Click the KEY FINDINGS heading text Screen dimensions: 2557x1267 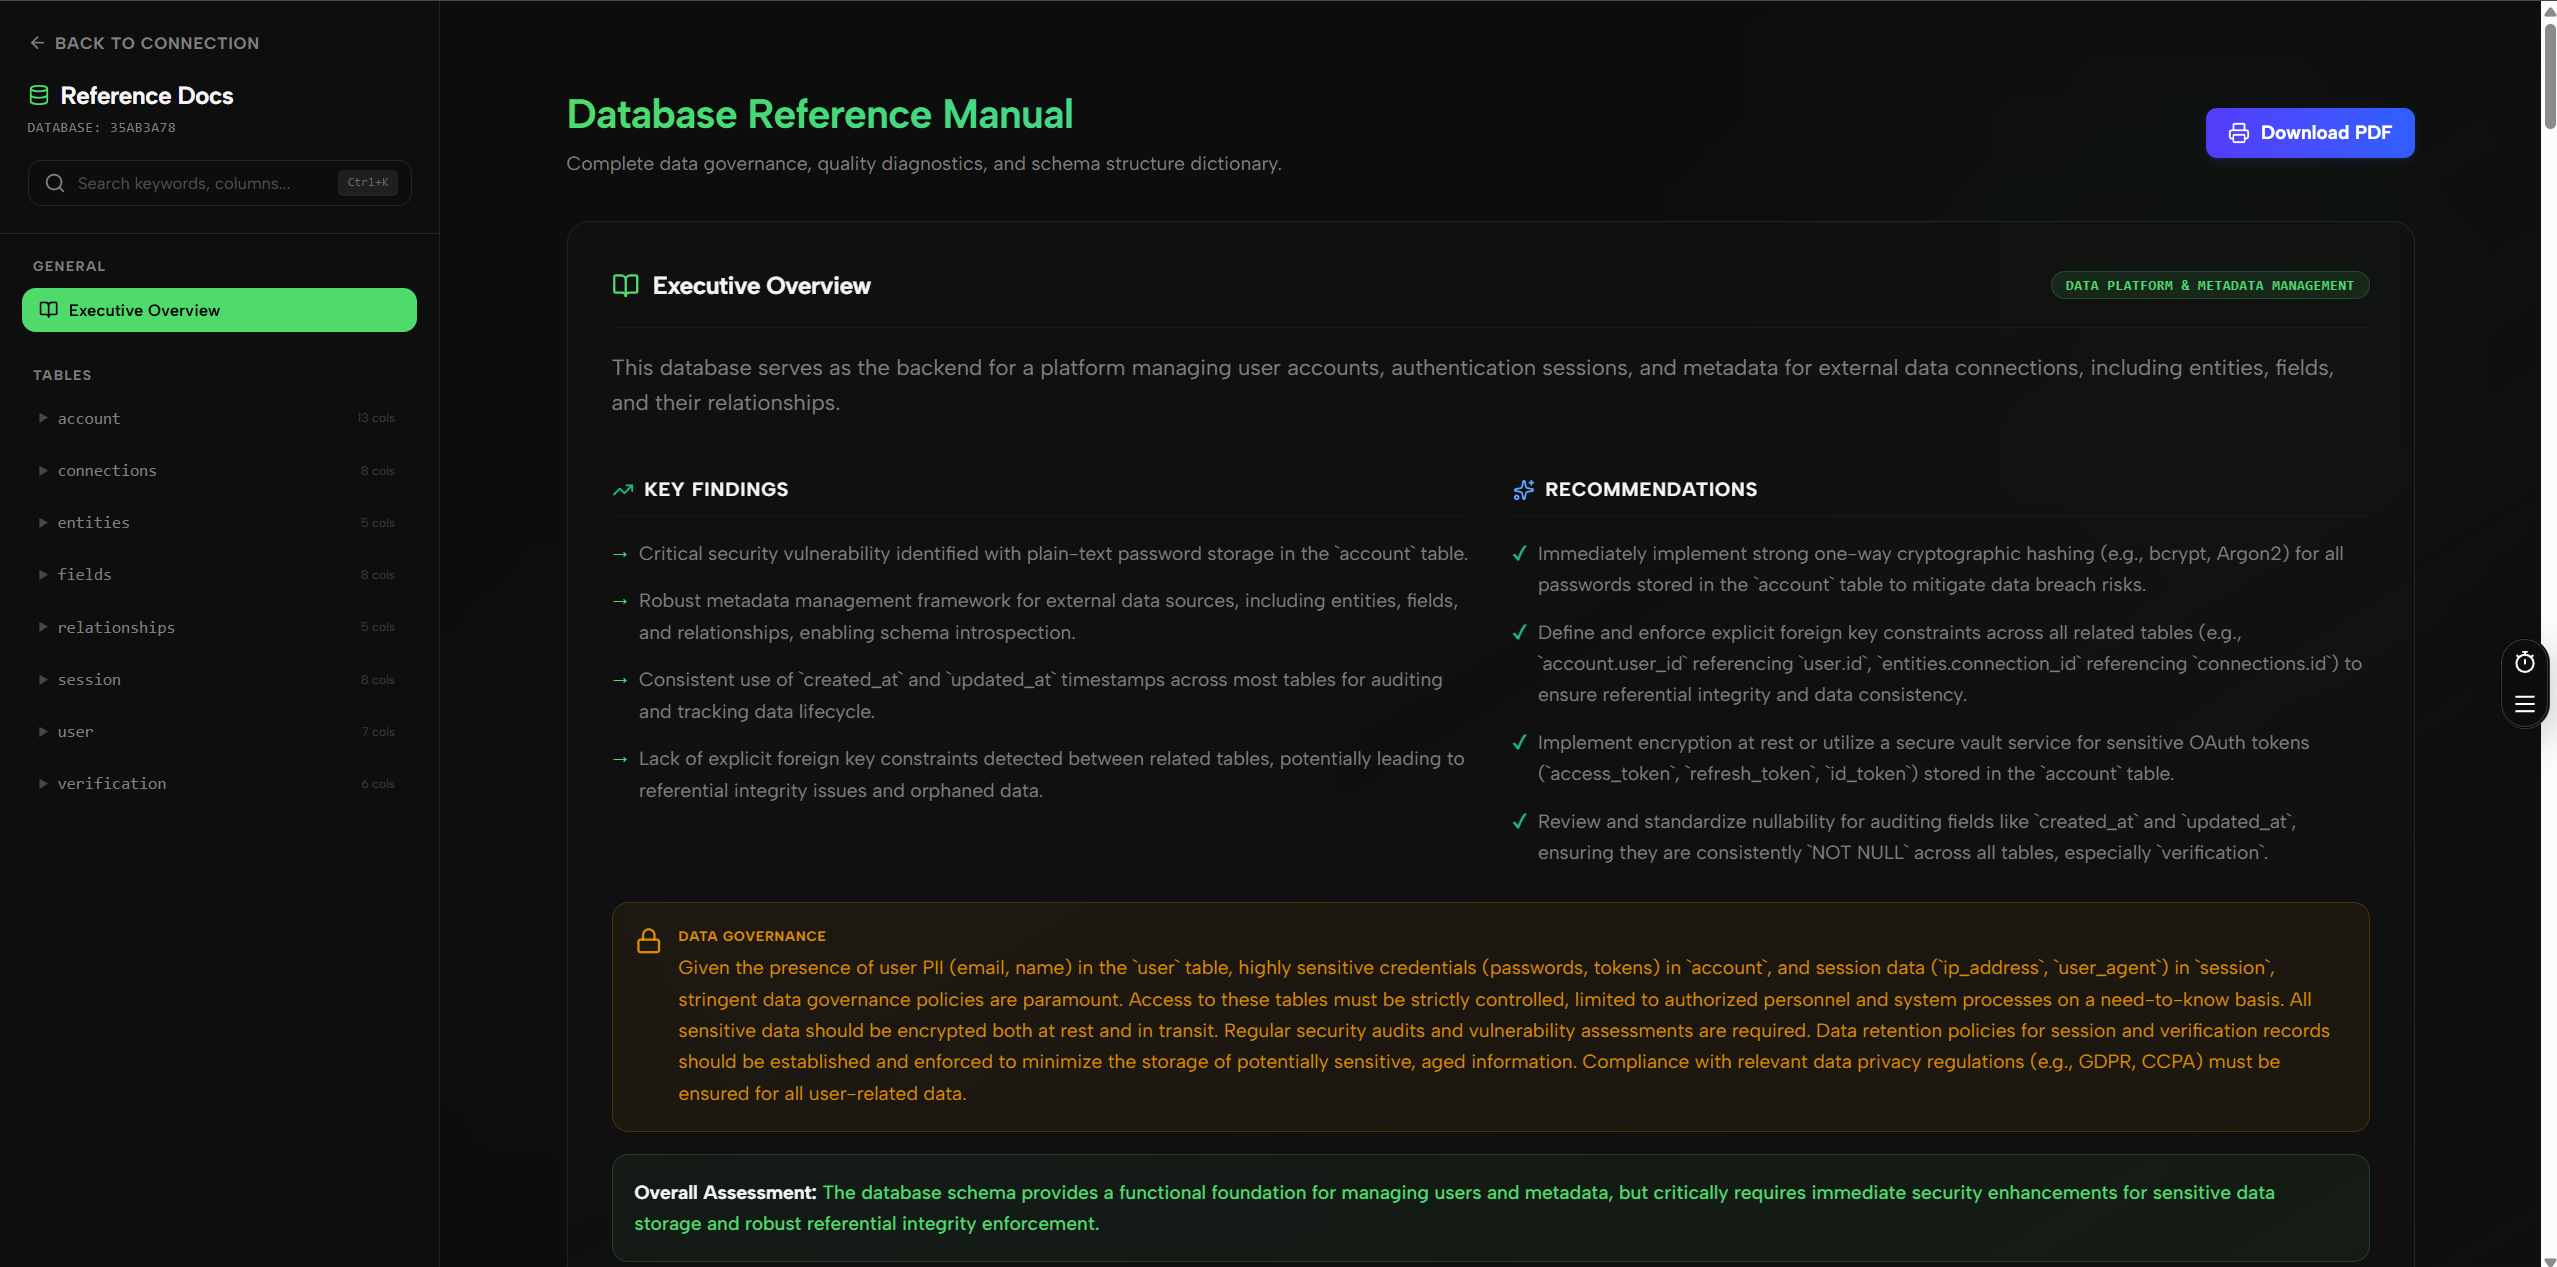point(716,489)
